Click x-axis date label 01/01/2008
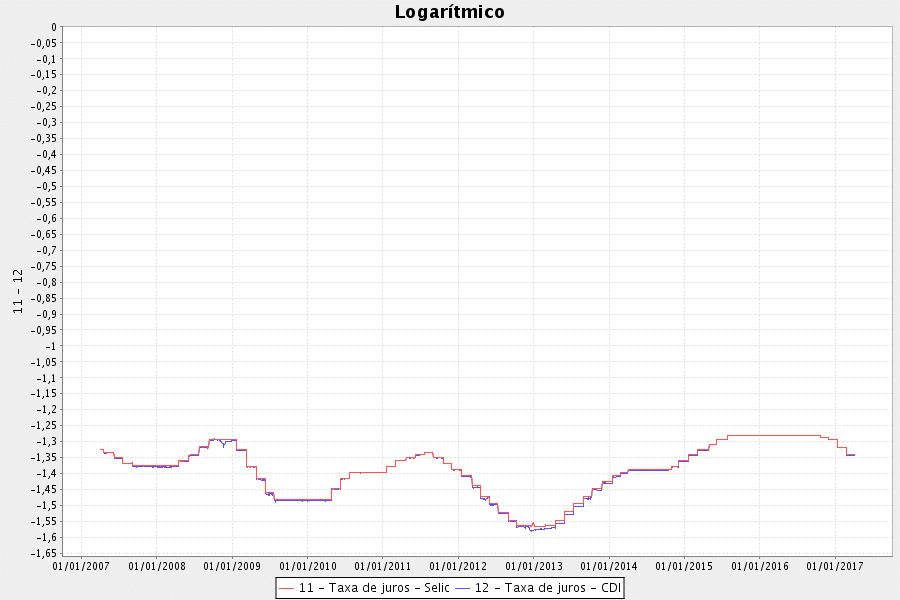Screen dimensions: 900x600 point(157,566)
